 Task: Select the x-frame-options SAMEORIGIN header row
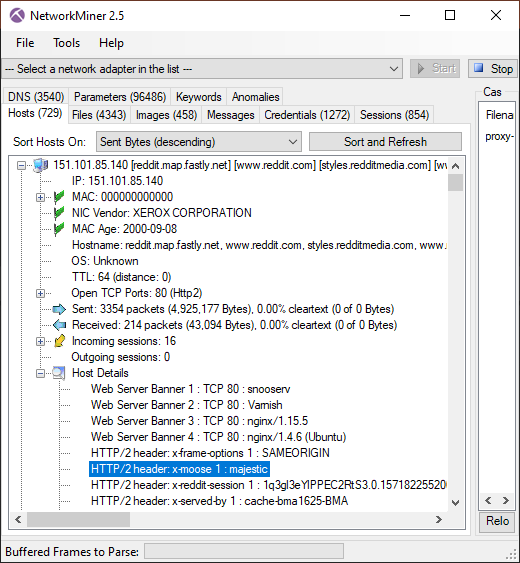click(x=210, y=453)
